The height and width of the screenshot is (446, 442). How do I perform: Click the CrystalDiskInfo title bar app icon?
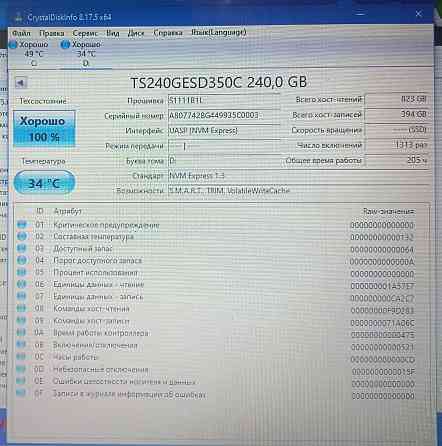[x=18, y=17]
